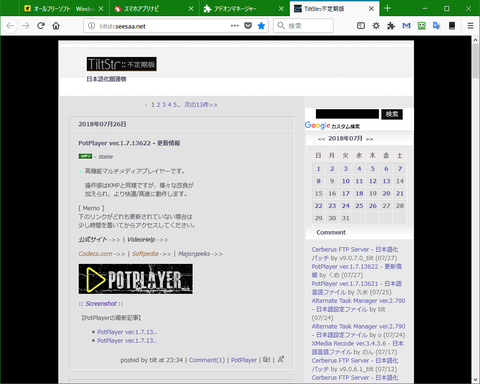Viewport: 480px width, 384px height.
Task: Open the translate extension icon
Action: coord(437,26)
